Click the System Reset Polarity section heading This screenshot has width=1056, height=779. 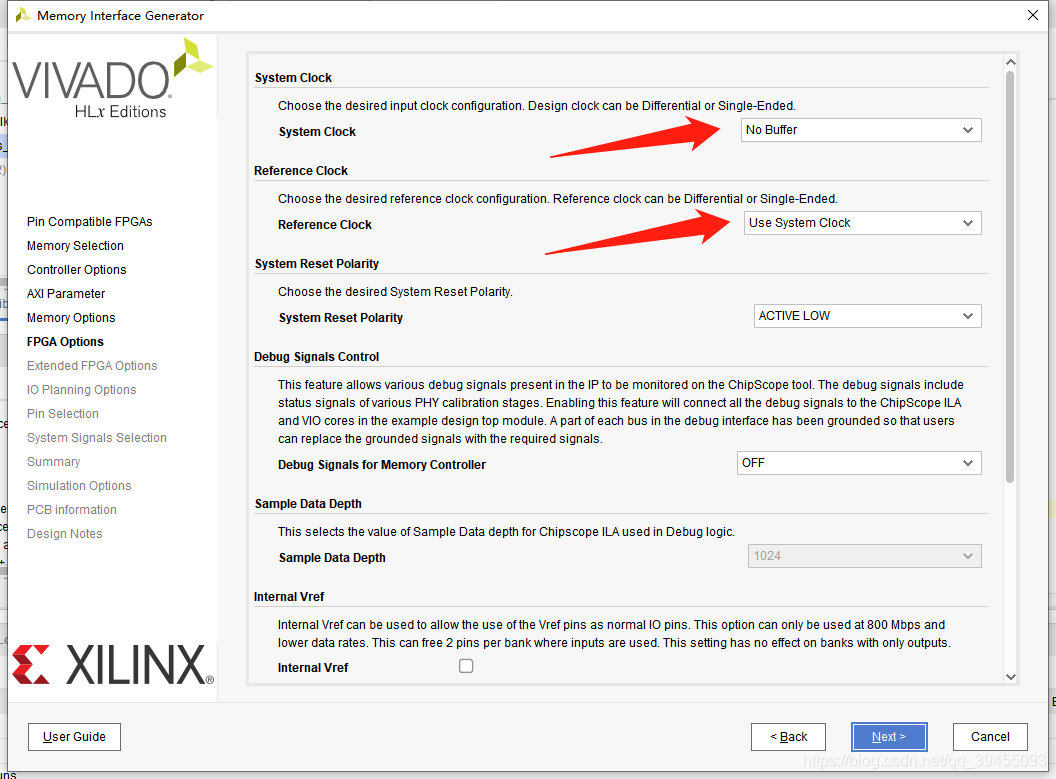pyautogui.click(x=317, y=264)
